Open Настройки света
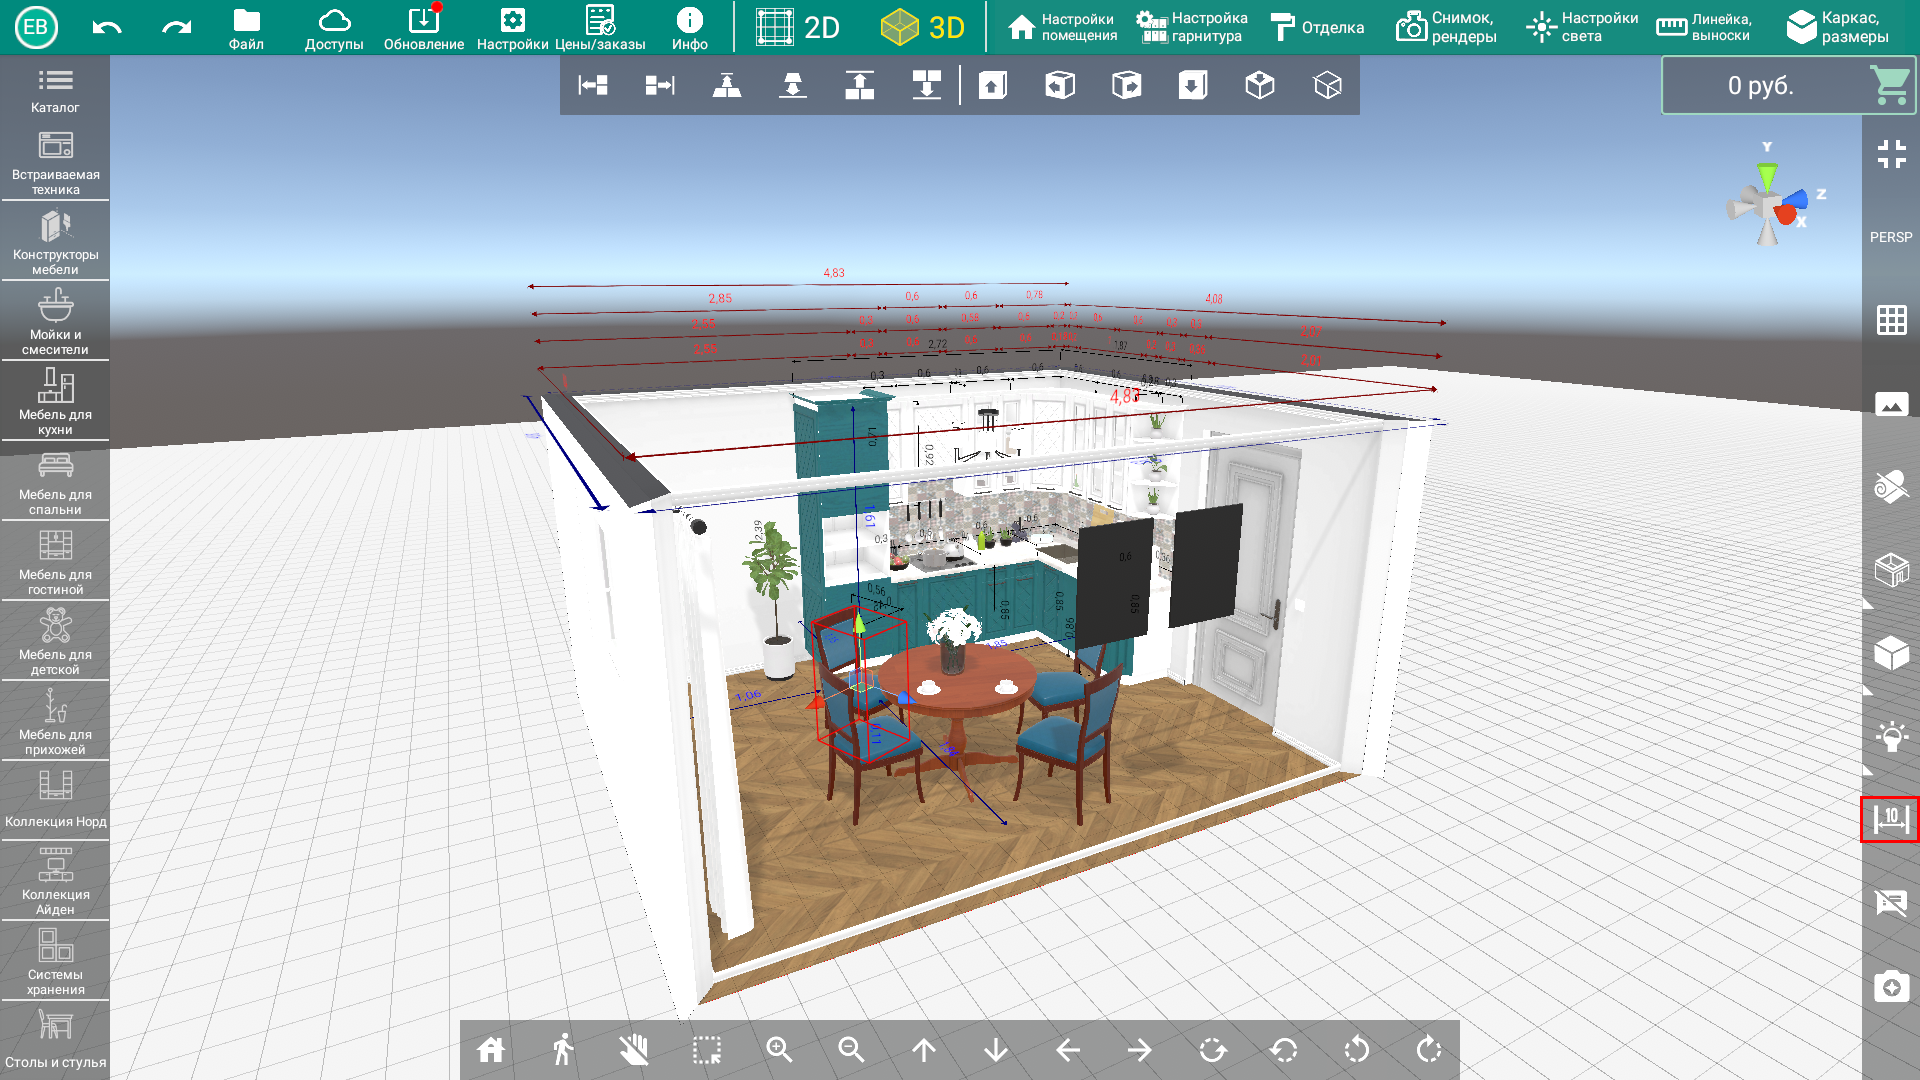Screen dimensions: 1920x1080 tap(1582, 27)
